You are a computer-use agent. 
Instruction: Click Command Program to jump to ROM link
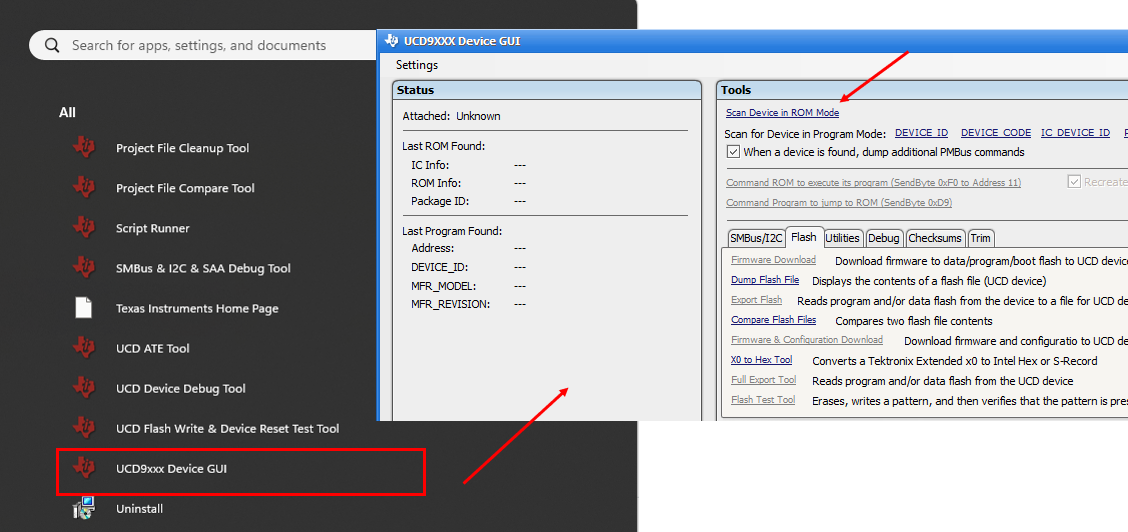coord(839,203)
